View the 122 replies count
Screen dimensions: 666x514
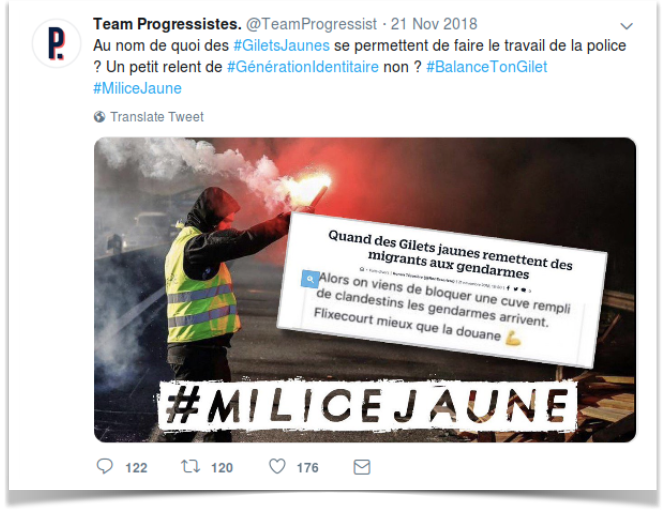(136, 468)
